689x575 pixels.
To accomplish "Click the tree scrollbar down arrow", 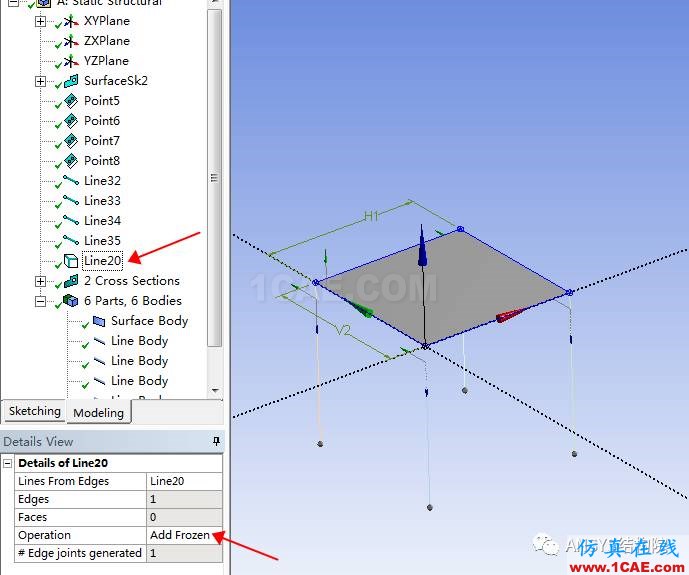I will click(x=215, y=390).
